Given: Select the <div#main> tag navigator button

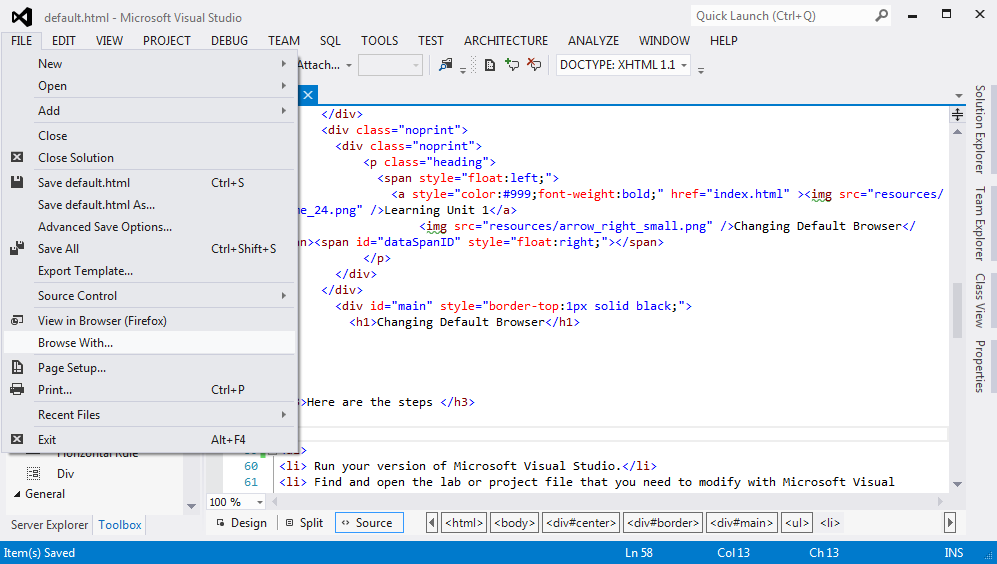Looking at the screenshot, I should point(741,522).
